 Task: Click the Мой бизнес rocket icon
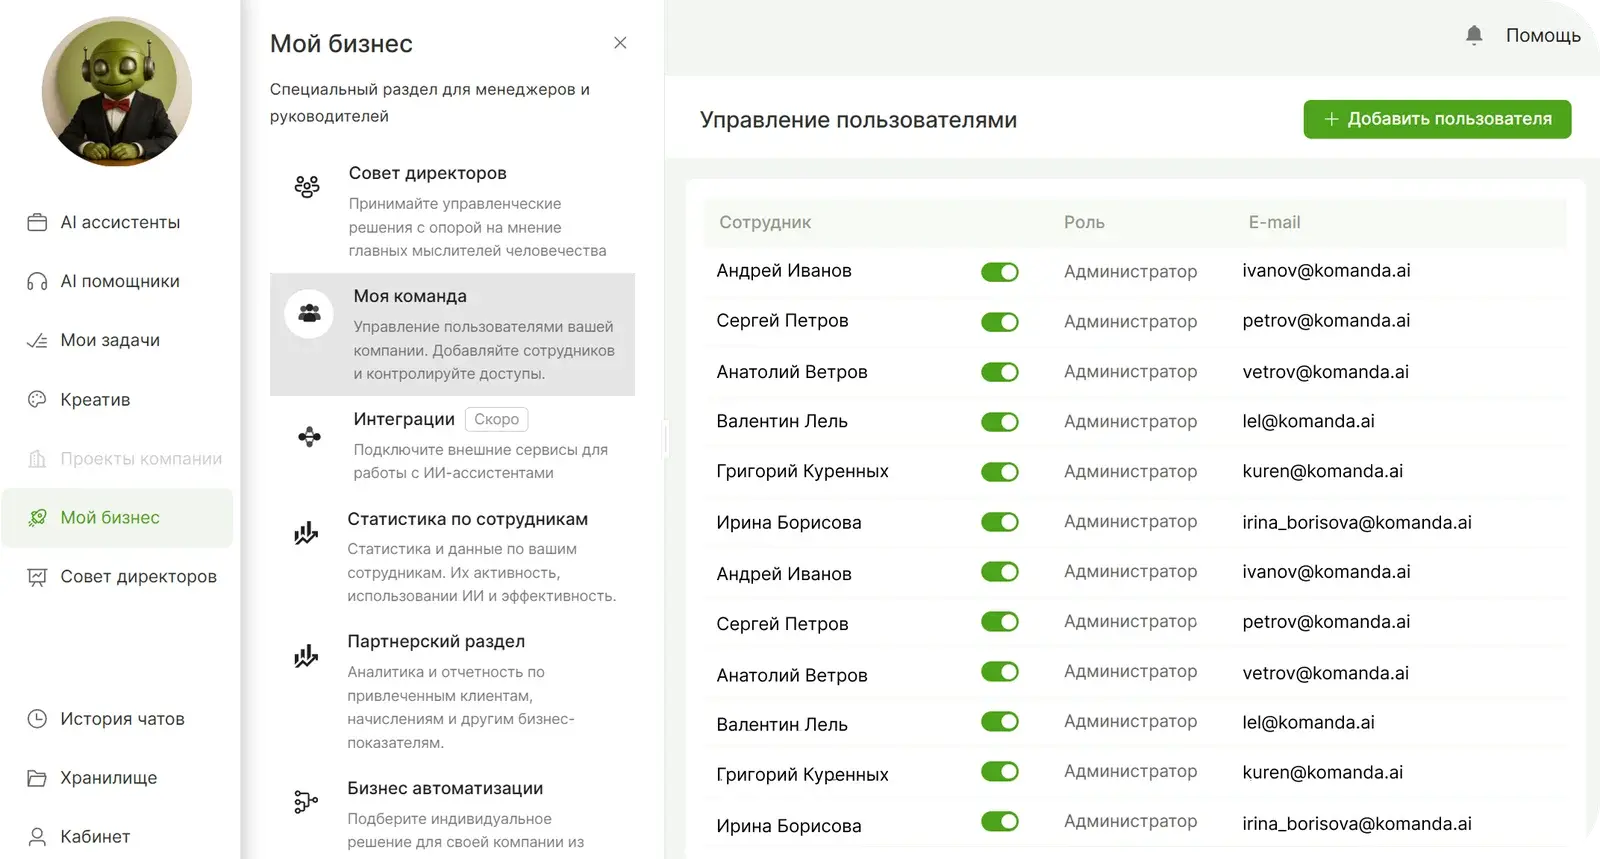click(x=37, y=517)
